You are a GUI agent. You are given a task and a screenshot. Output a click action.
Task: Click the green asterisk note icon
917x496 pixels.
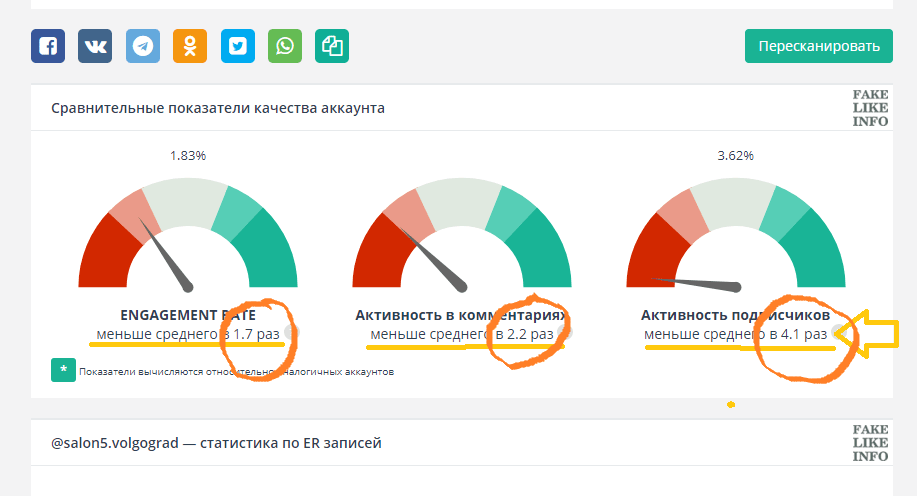(x=63, y=370)
